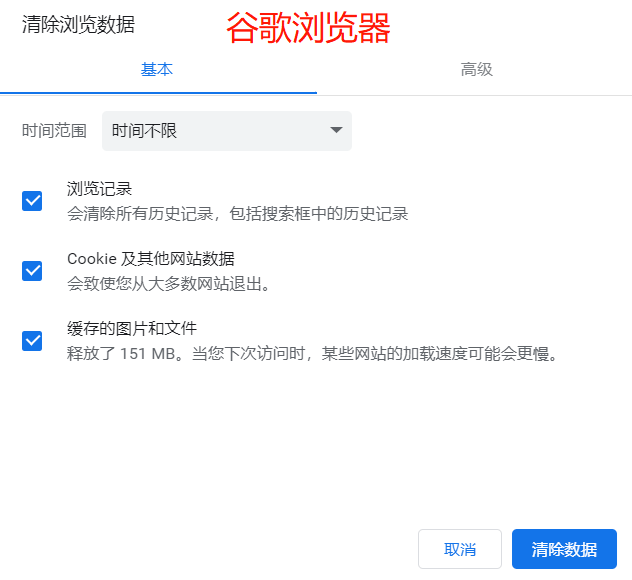Click the 缓存的图片和文件 label text
This screenshot has height=580, width=632.
pyautogui.click(x=132, y=328)
